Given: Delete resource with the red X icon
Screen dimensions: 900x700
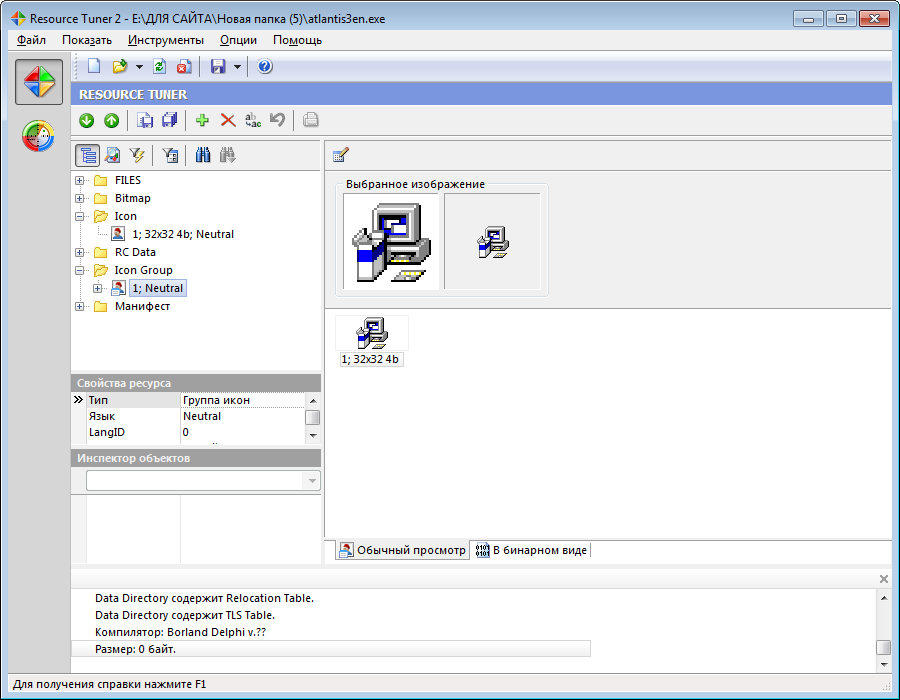Looking at the screenshot, I should click(228, 120).
